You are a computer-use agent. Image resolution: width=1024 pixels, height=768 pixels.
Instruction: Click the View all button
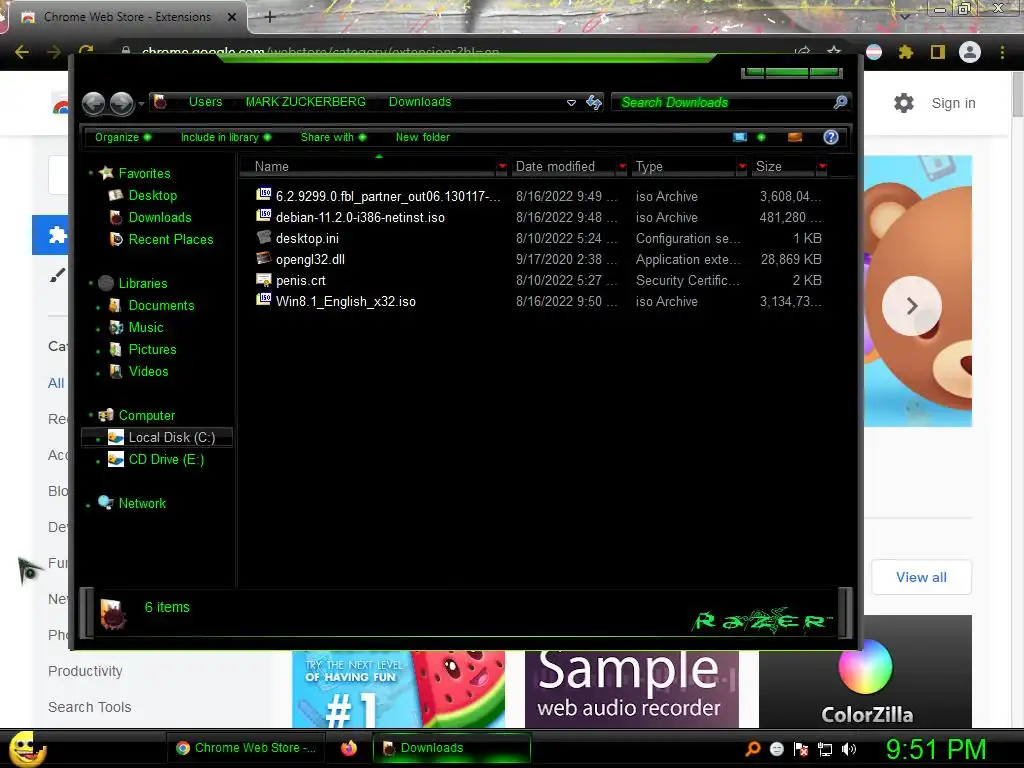pos(921,577)
